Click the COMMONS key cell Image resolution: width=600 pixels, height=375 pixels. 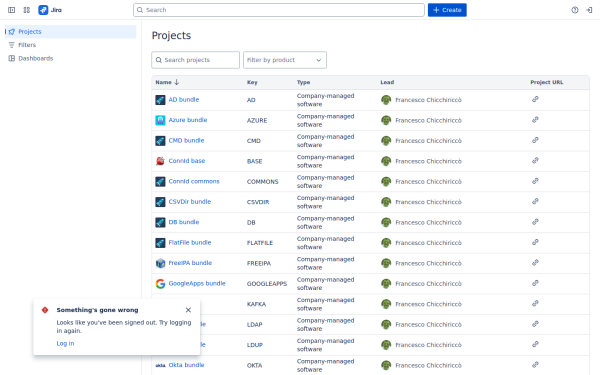(262, 182)
